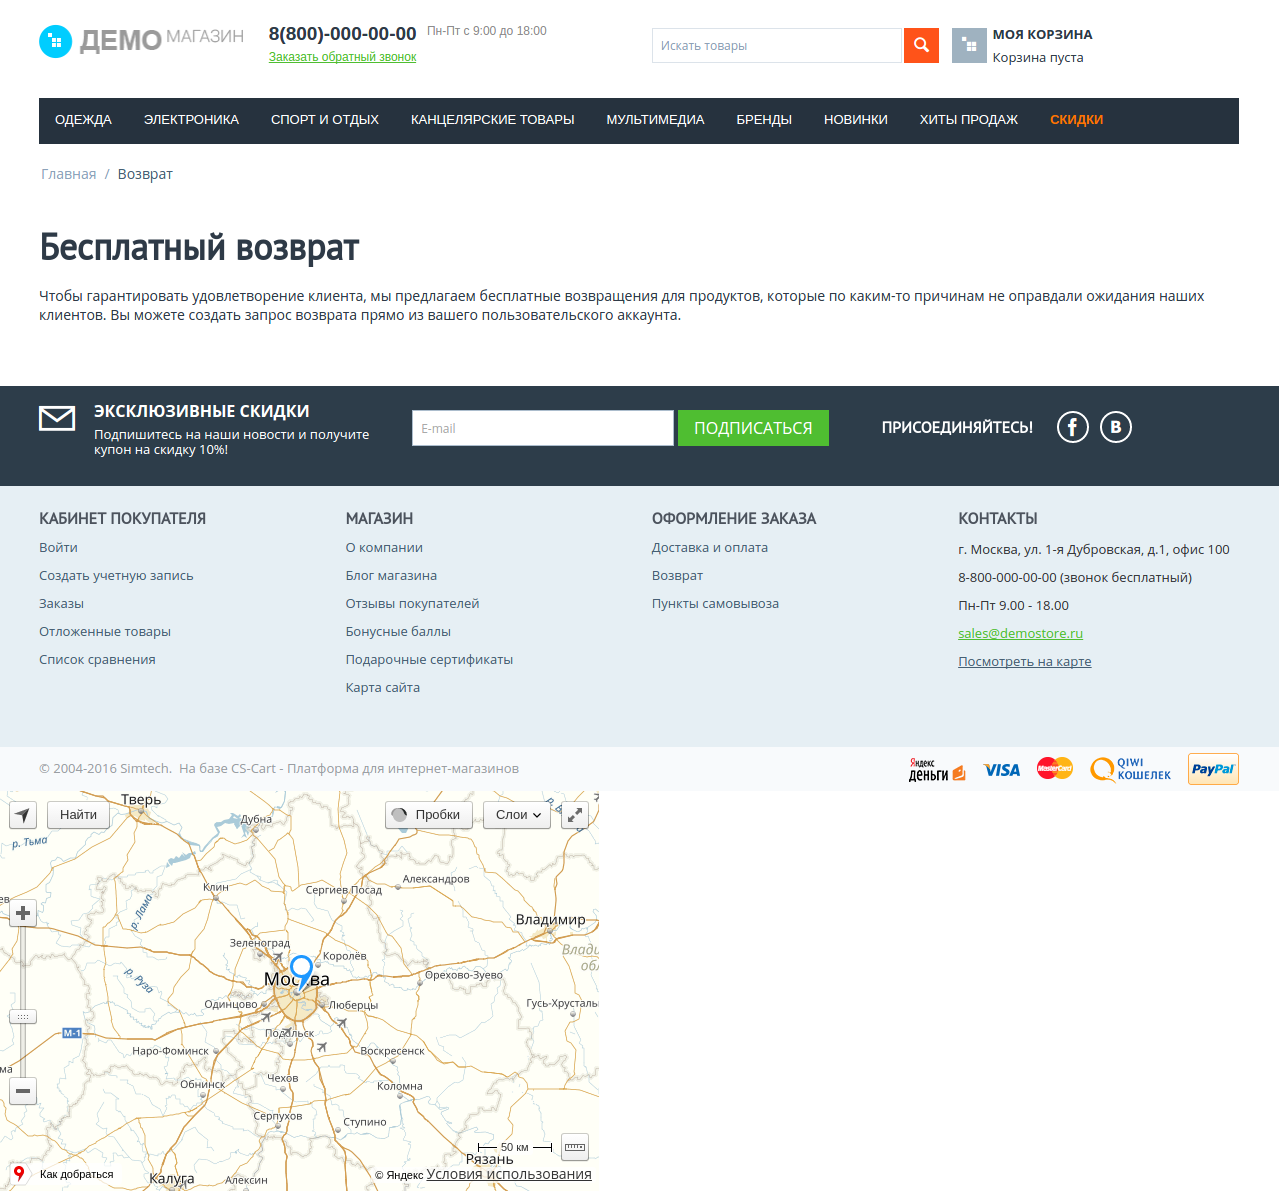This screenshot has height=1191, width=1279.
Task: Expand the Слои layers dropdown
Action: (x=518, y=815)
